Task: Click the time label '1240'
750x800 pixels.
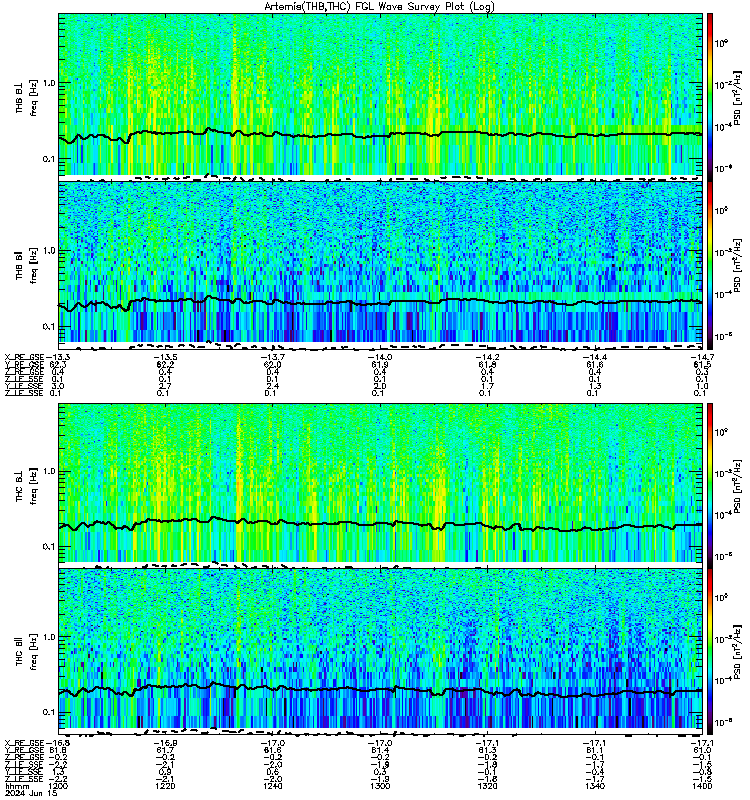Action: click(x=273, y=786)
